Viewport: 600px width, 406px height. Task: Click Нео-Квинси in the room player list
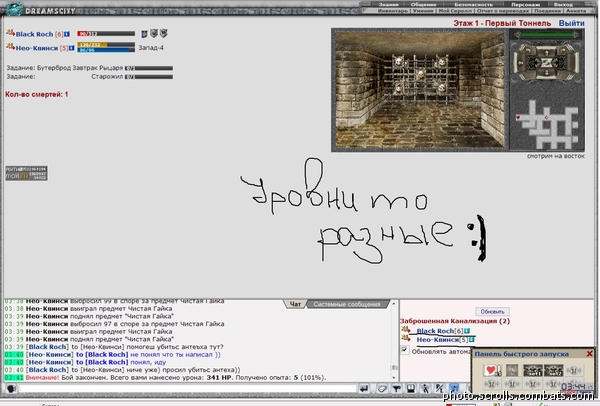[438, 339]
